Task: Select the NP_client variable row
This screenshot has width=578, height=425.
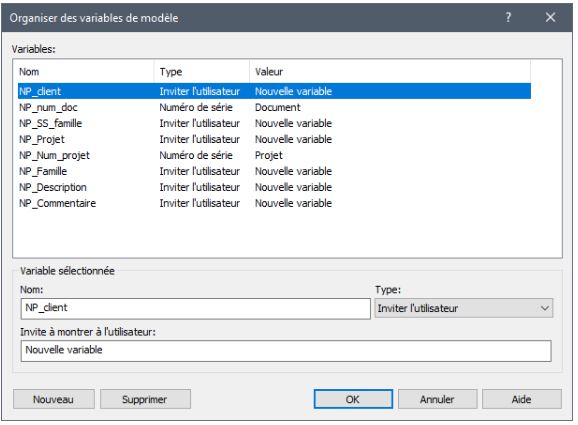Action: (x=274, y=91)
